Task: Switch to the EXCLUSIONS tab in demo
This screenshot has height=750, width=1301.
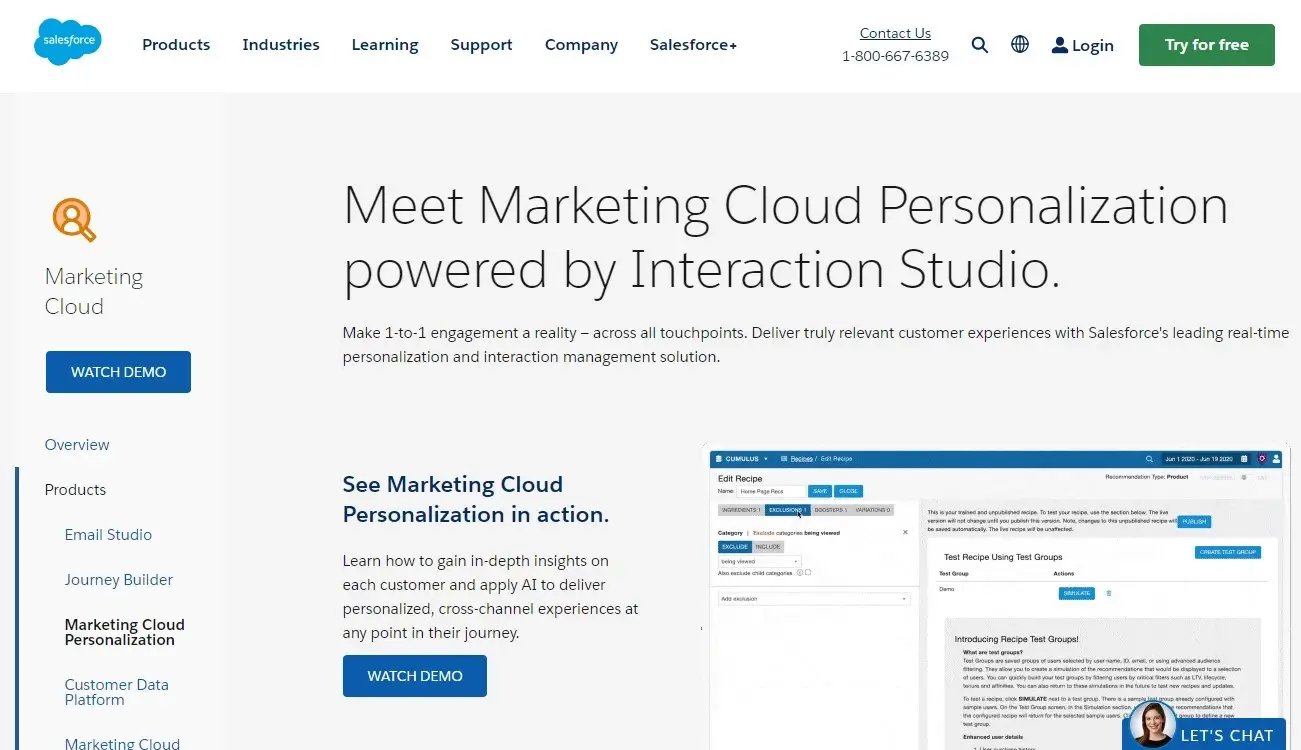Action: tap(787, 510)
